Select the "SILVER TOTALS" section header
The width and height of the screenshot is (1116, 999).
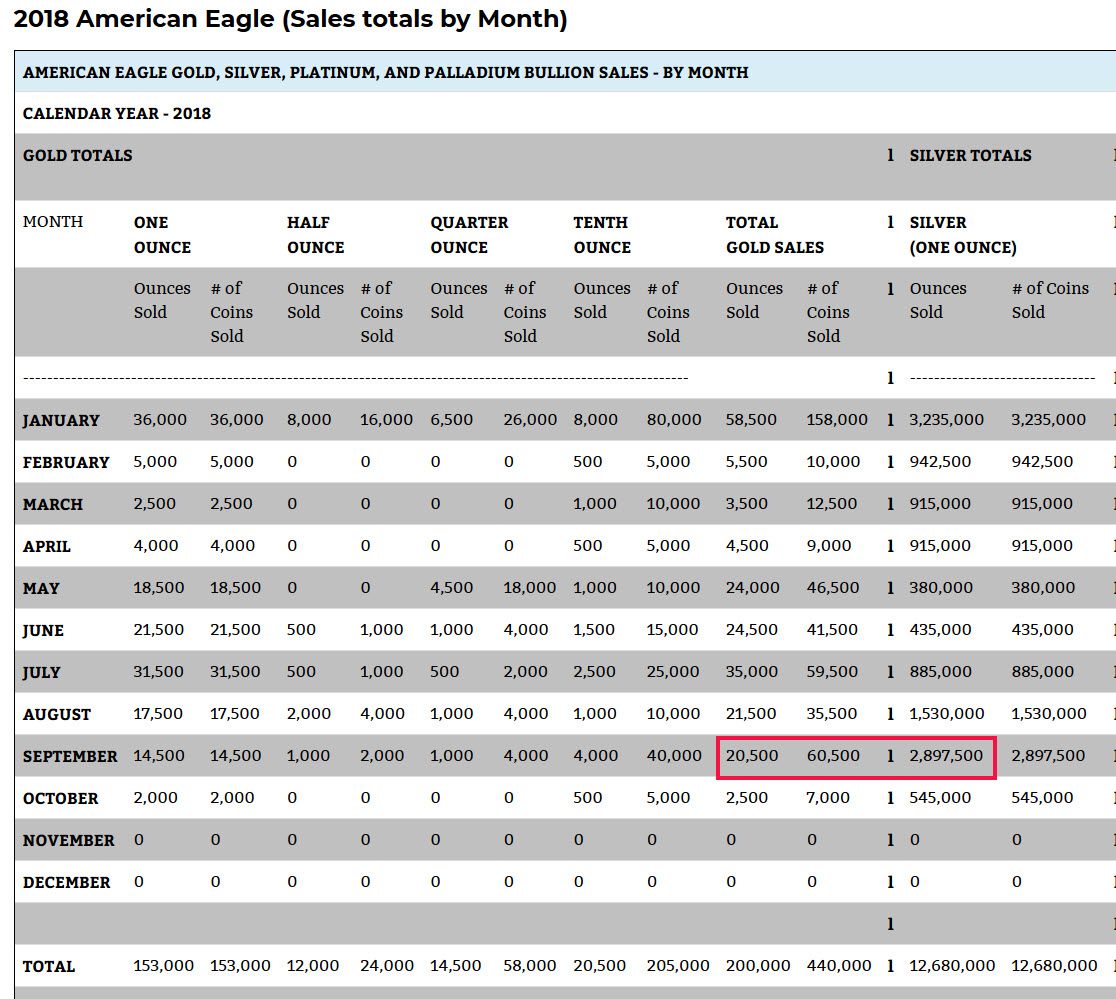(x=970, y=156)
